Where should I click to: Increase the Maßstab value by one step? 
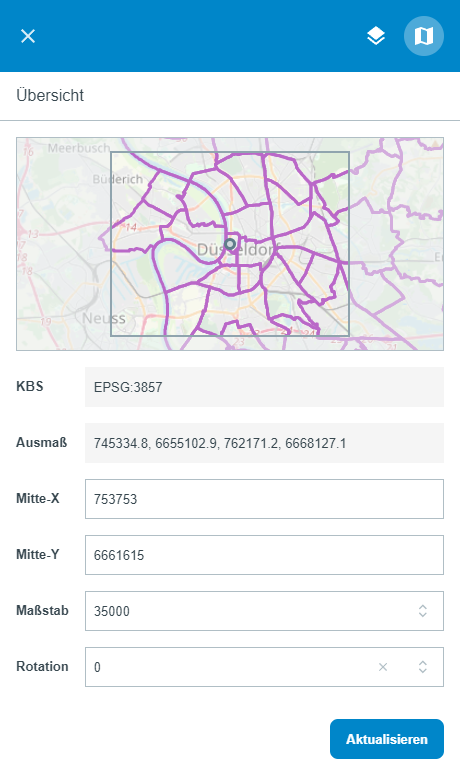[423, 607]
